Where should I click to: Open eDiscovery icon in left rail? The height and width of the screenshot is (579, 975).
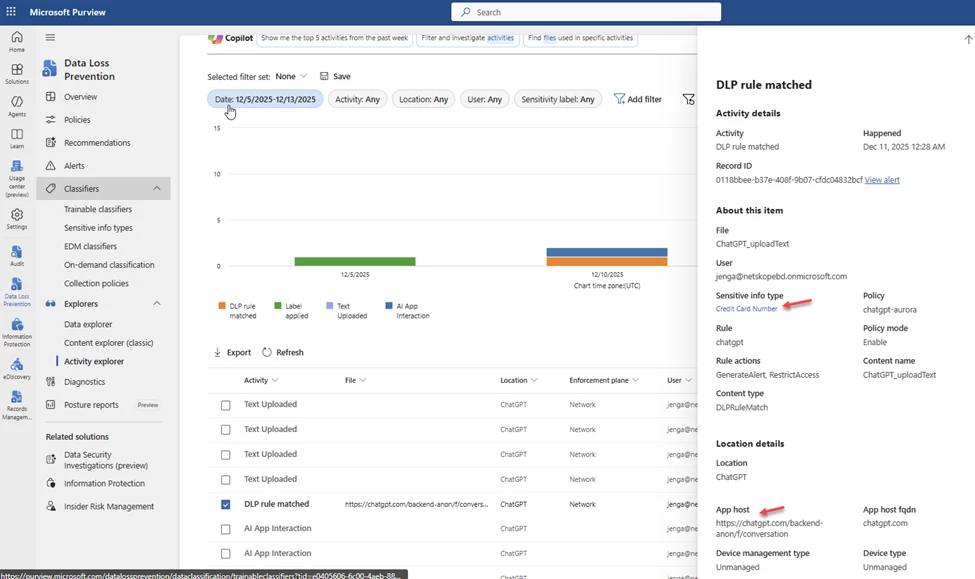(x=17, y=365)
